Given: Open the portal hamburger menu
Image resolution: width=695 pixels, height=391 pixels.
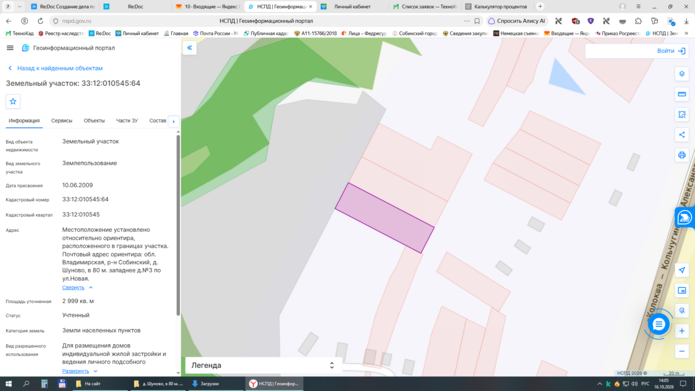Looking at the screenshot, I should click(x=10, y=48).
